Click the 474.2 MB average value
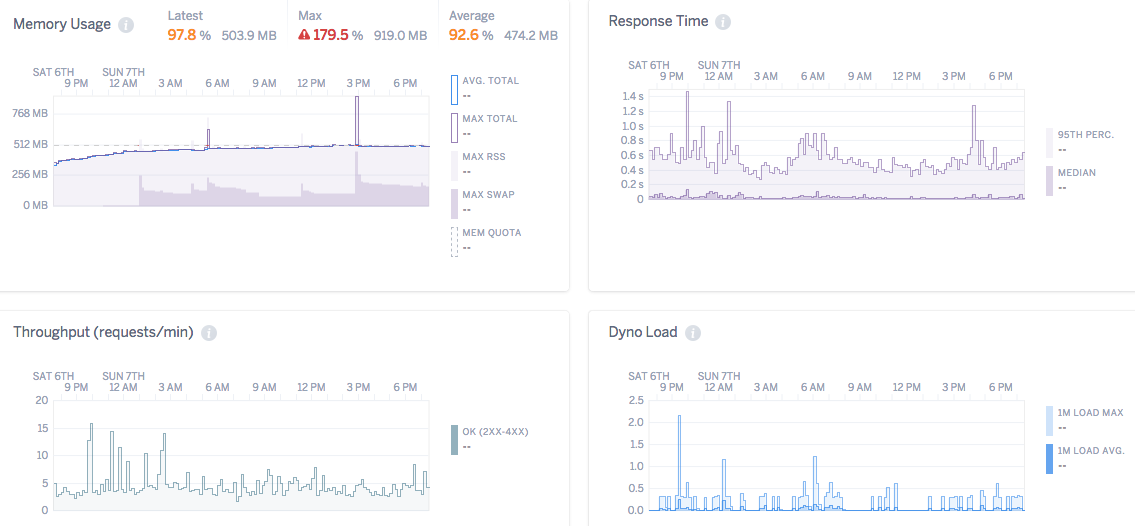 click(x=530, y=35)
